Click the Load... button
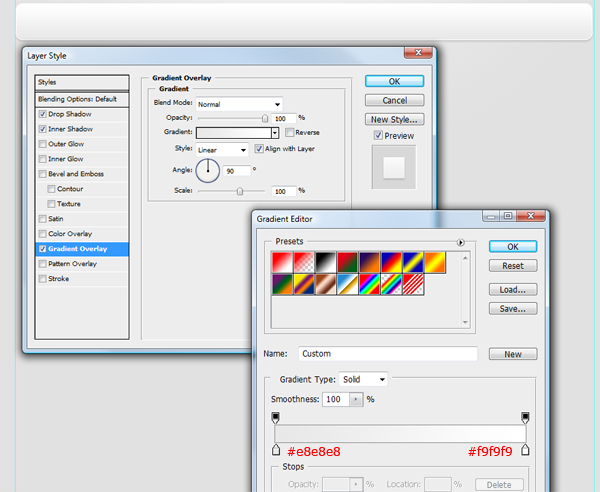 point(513,290)
